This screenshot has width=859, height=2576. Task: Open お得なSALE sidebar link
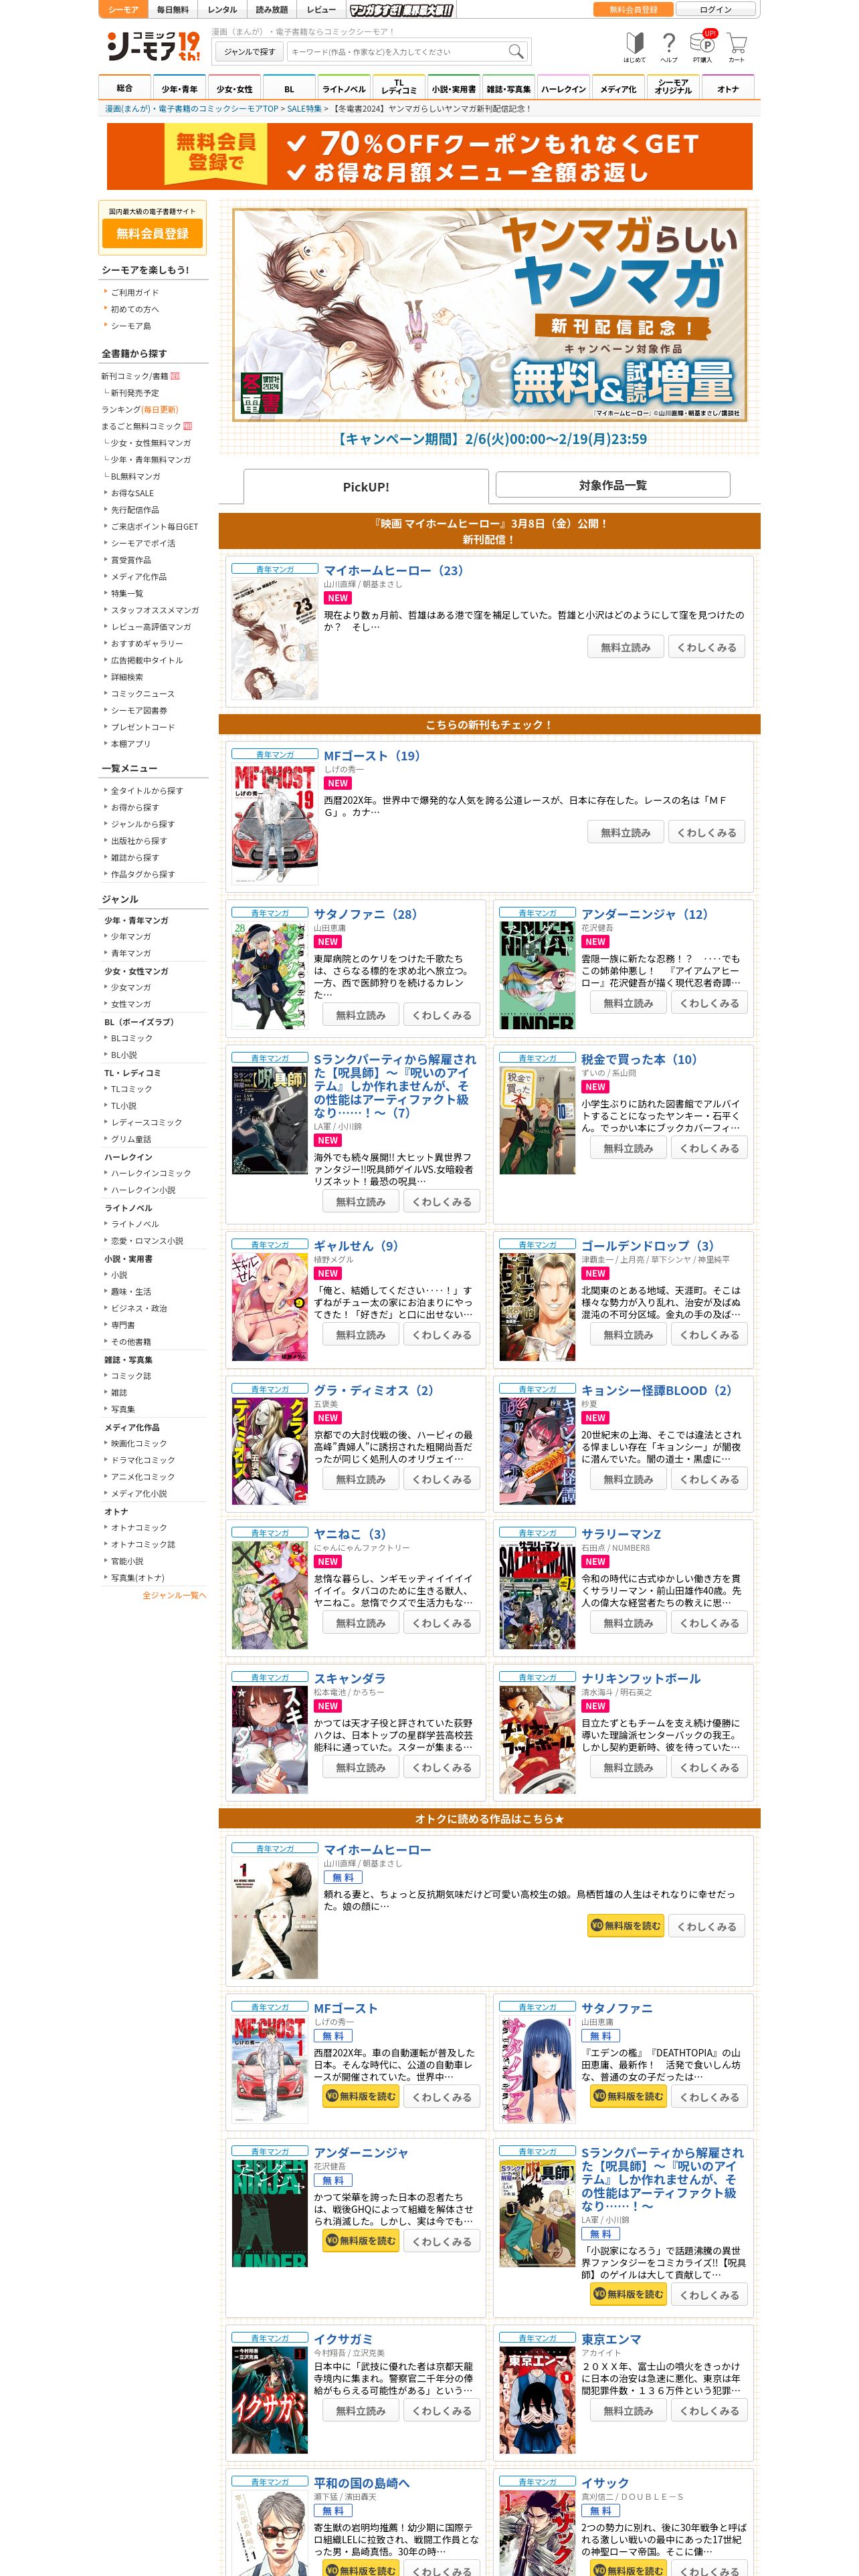pyautogui.click(x=132, y=493)
